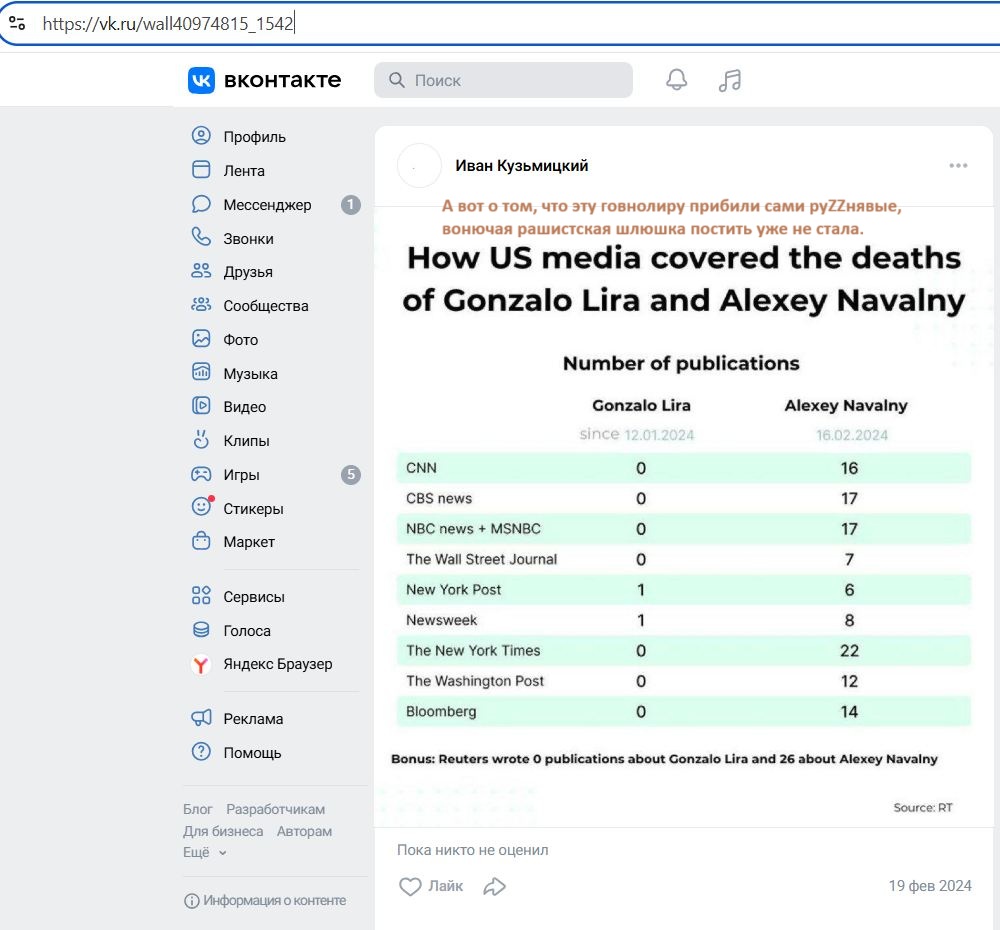This screenshot has height=930, width=1000.
Task: Click the Видео play icon
Action: 201,406
